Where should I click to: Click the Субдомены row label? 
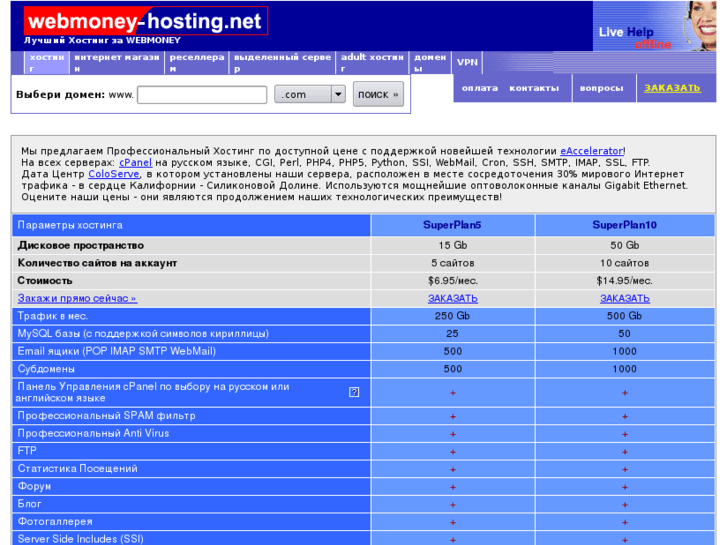pos(46,369)
